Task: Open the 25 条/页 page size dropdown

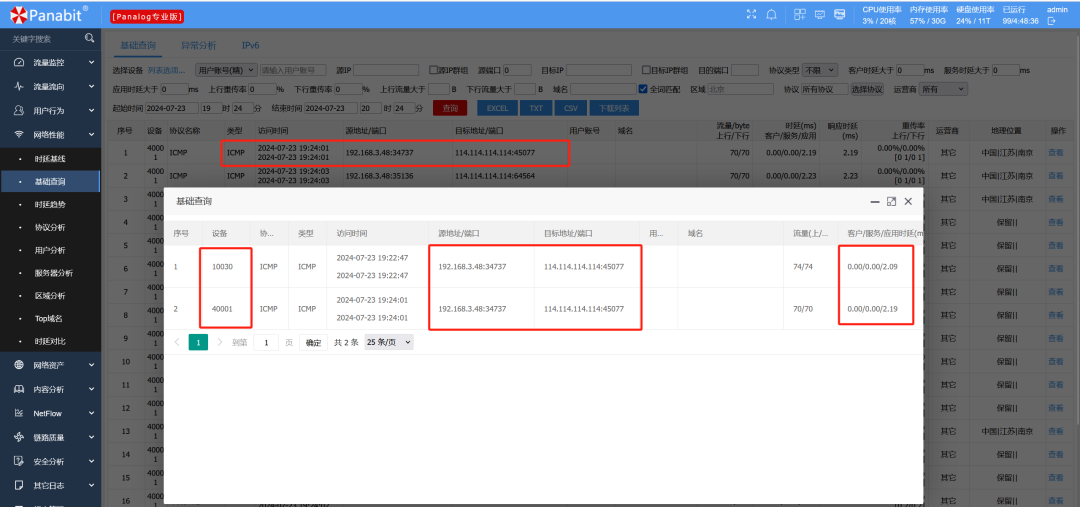Action: coord(389,342)
